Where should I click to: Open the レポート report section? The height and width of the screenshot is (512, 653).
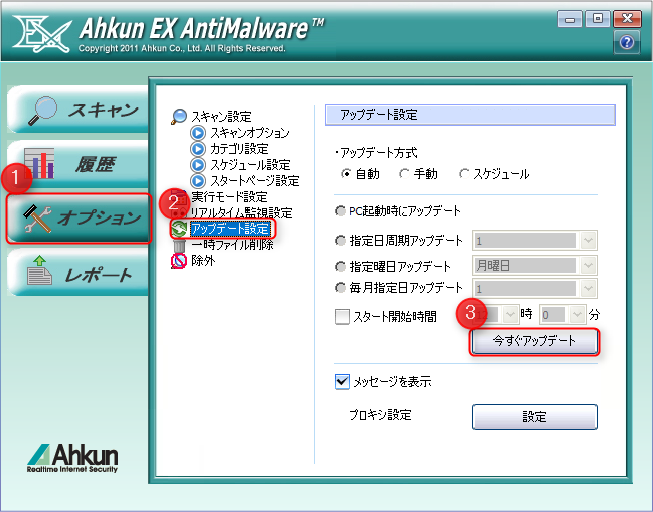pos(78,273)
